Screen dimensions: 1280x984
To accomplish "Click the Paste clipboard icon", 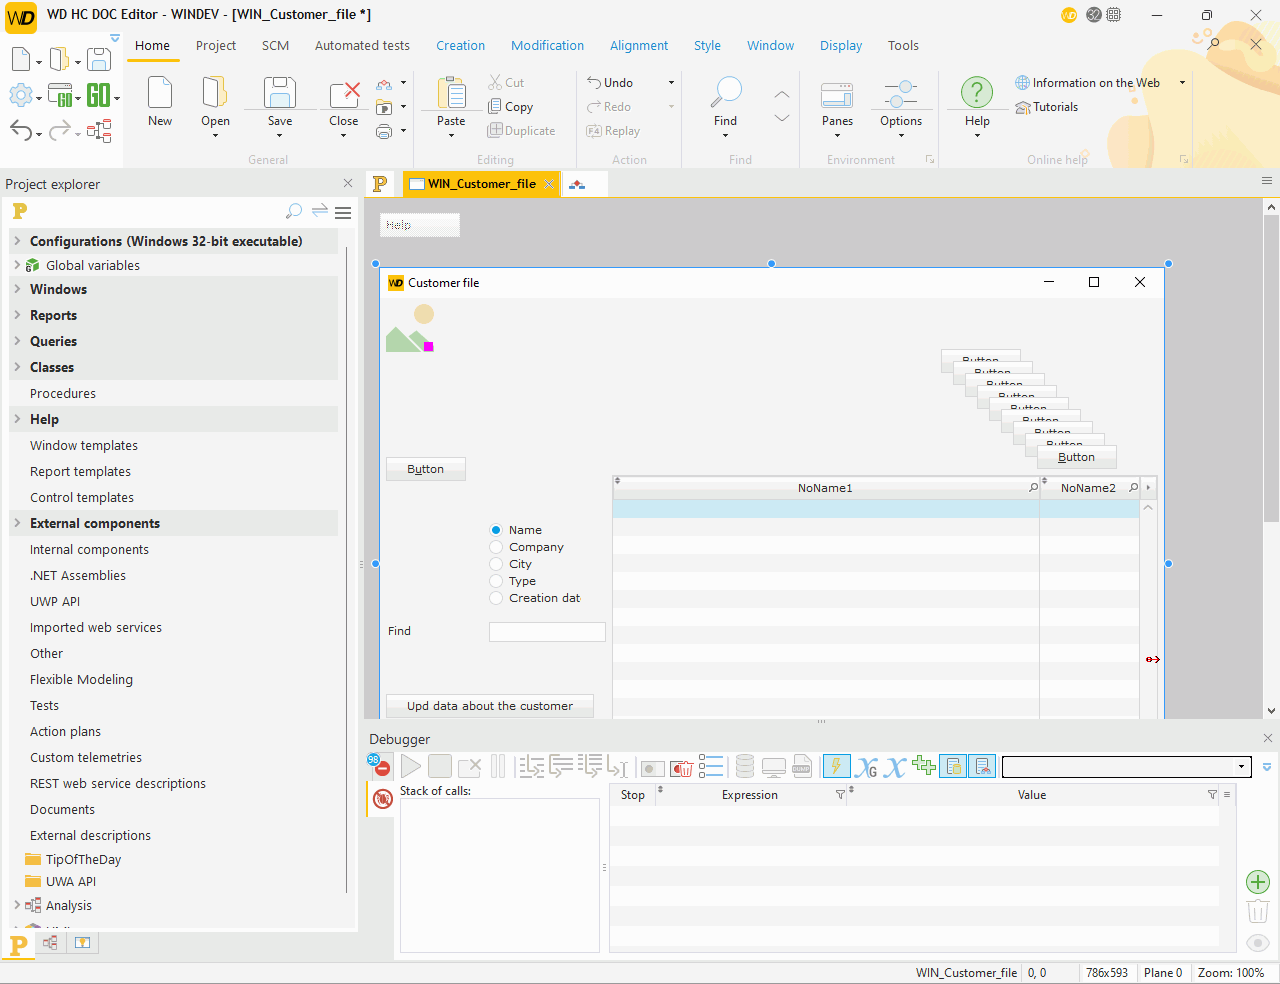I will click(451, 92).
